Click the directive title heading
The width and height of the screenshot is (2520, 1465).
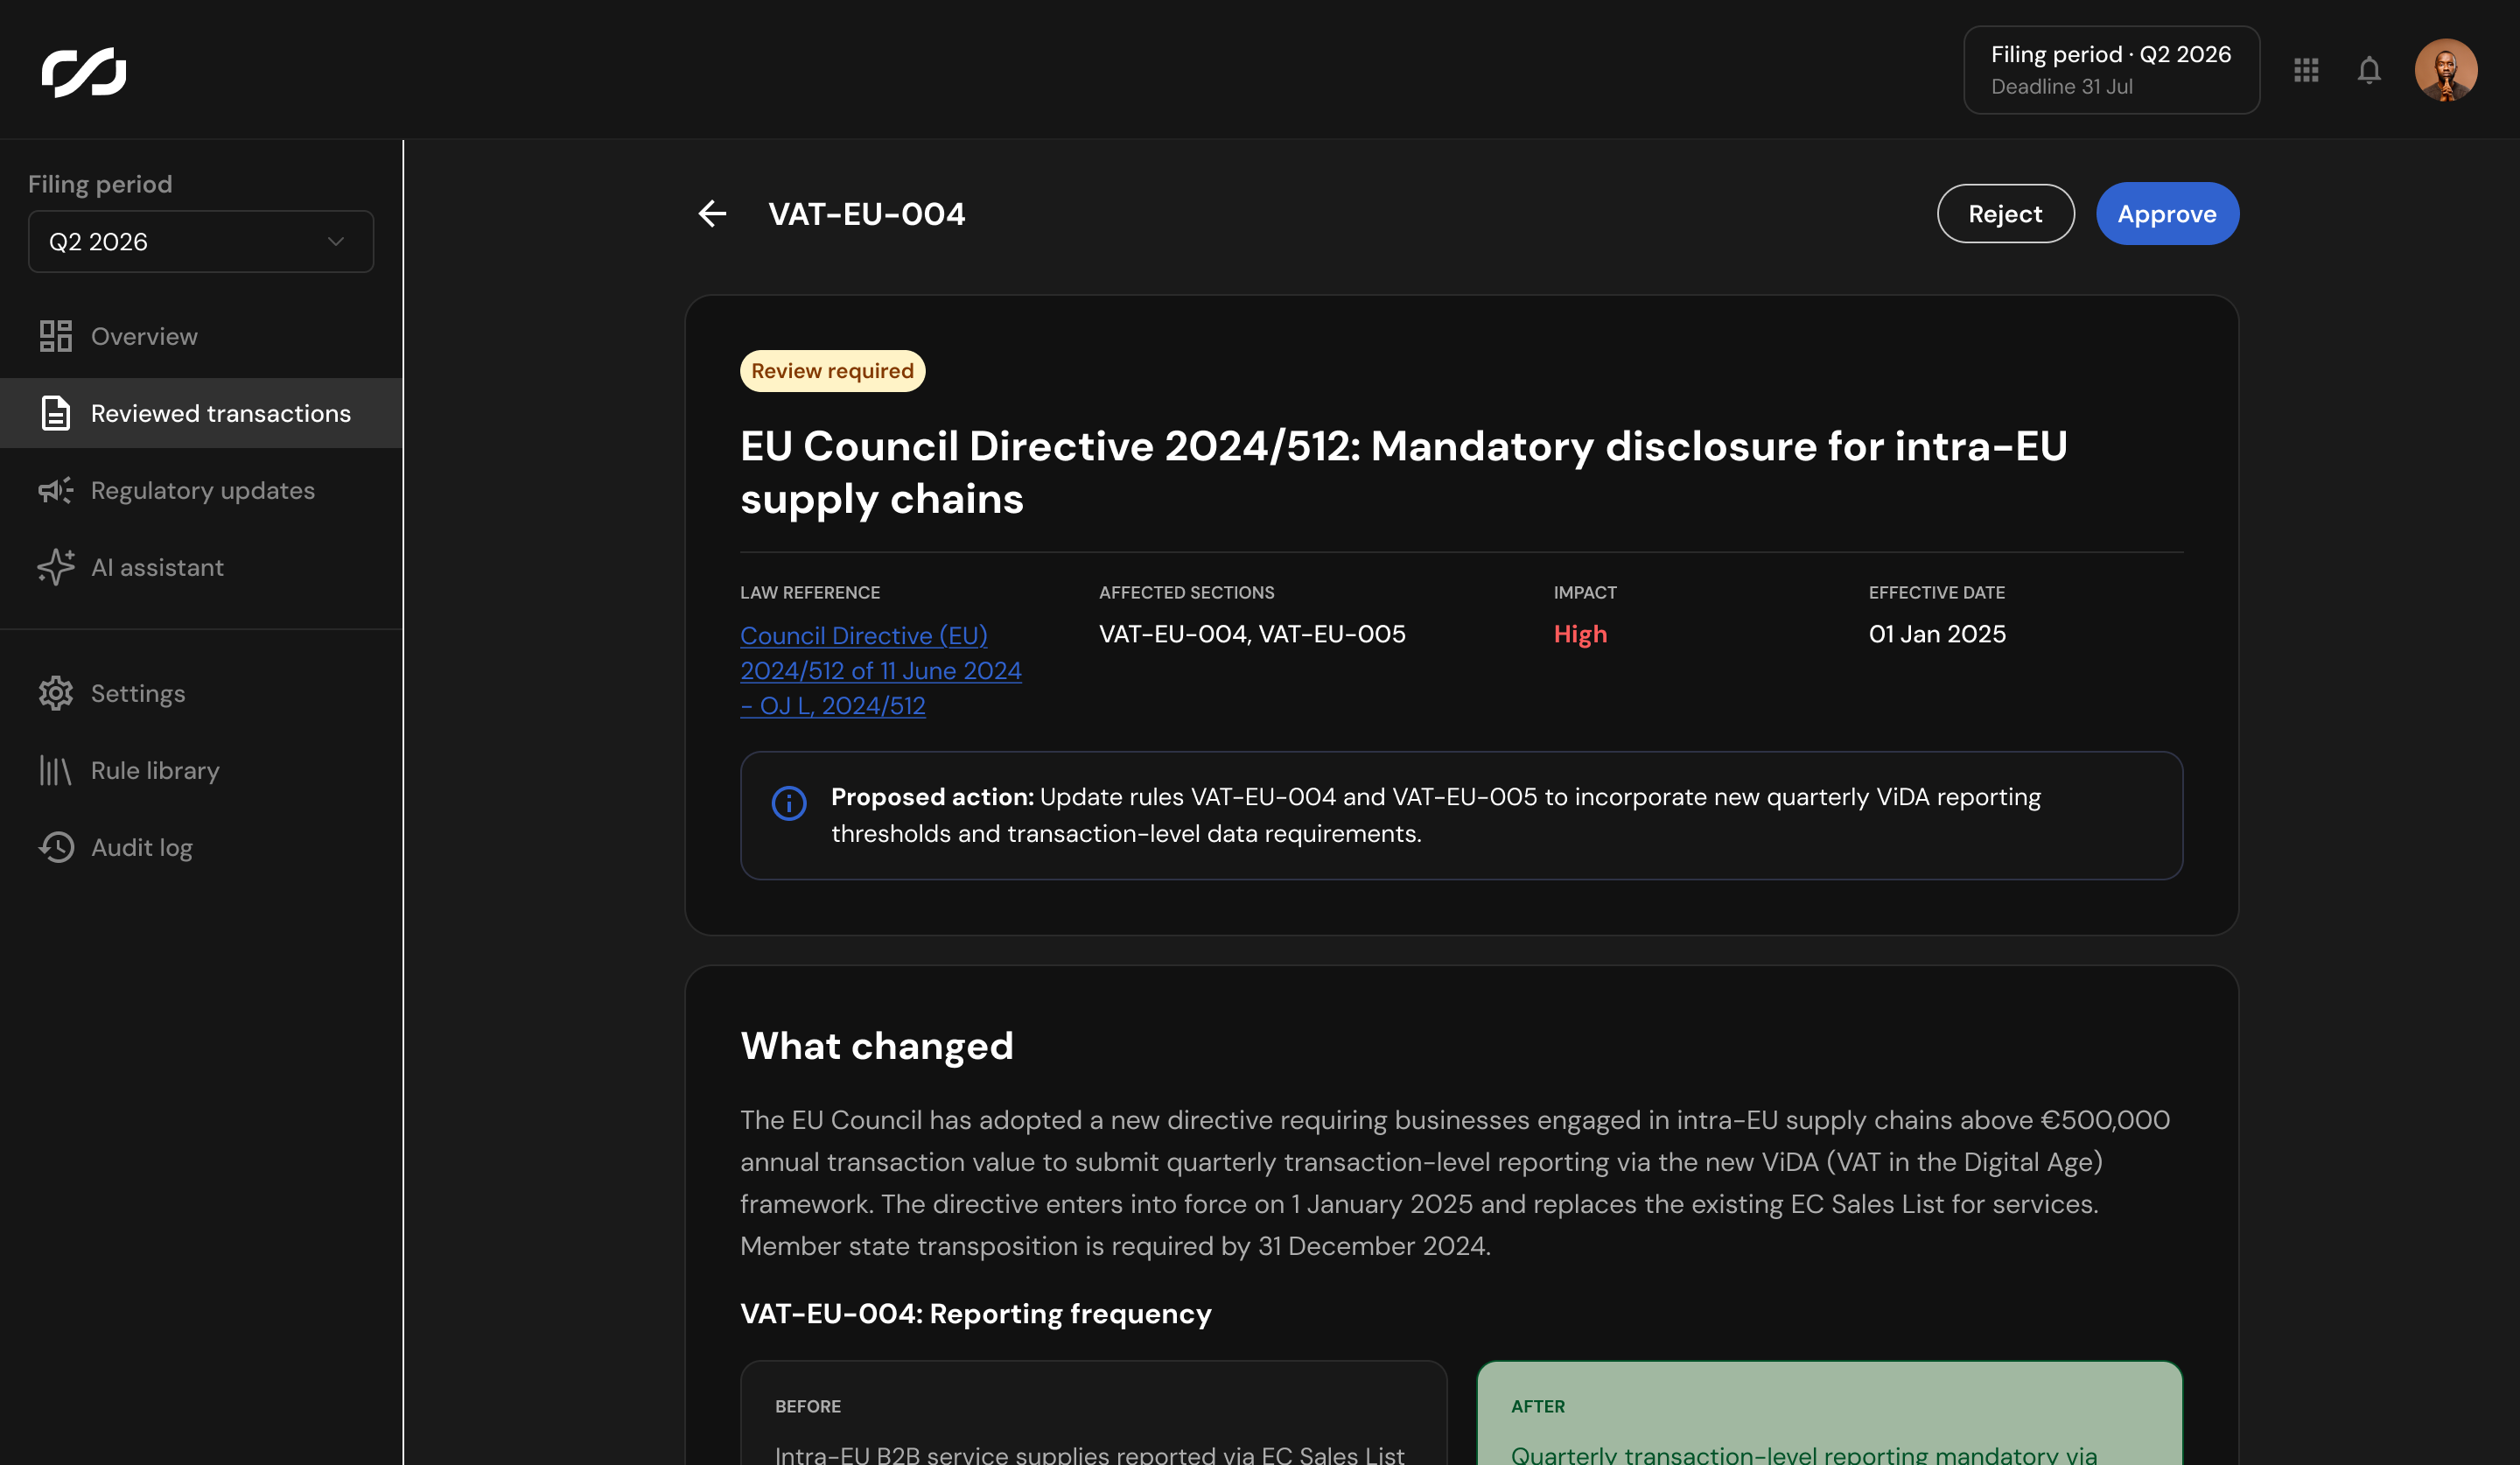pos(1403,472)
